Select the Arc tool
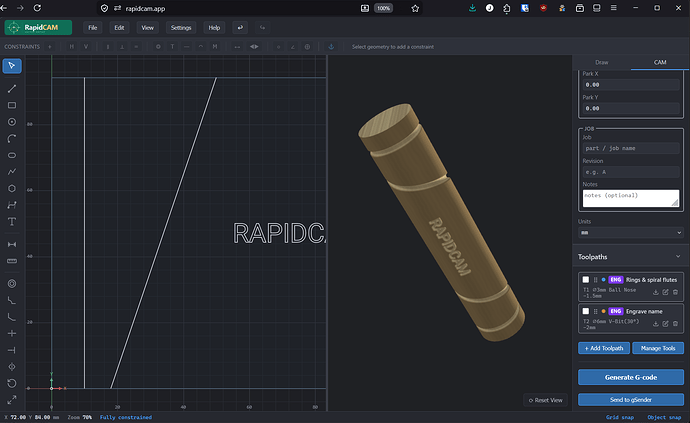This screenshot has width=690, height=423. (x=12, y=139)
